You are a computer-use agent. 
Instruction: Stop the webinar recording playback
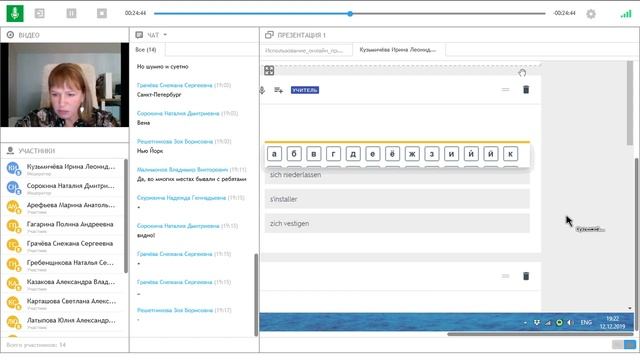[102, 13]
